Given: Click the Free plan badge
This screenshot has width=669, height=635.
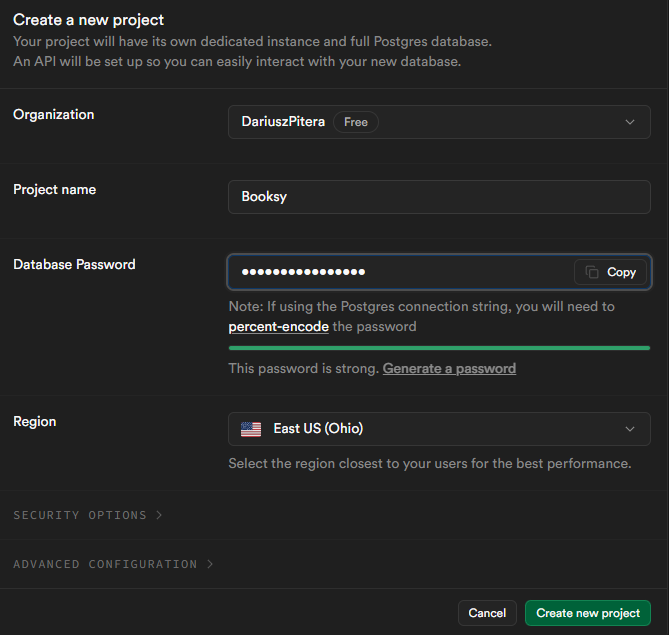Looking at the screenshot, I should pyautogui.click(x=356, y=122).
